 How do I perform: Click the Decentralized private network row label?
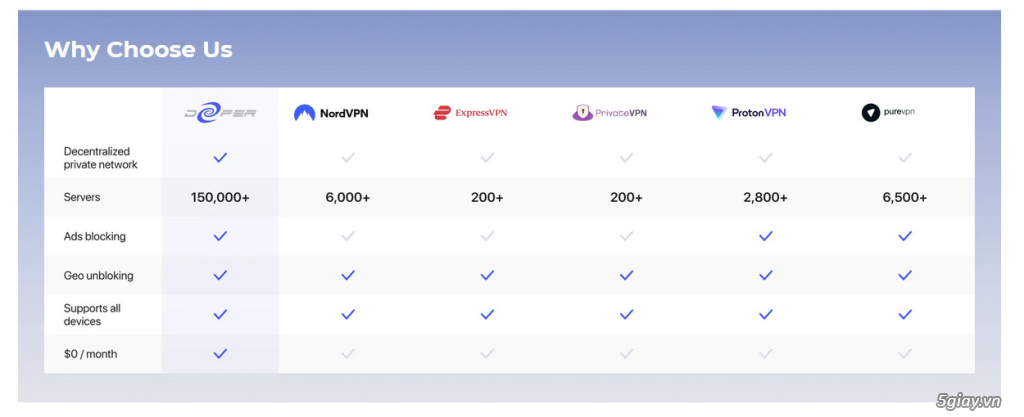[x=101, y=158]
